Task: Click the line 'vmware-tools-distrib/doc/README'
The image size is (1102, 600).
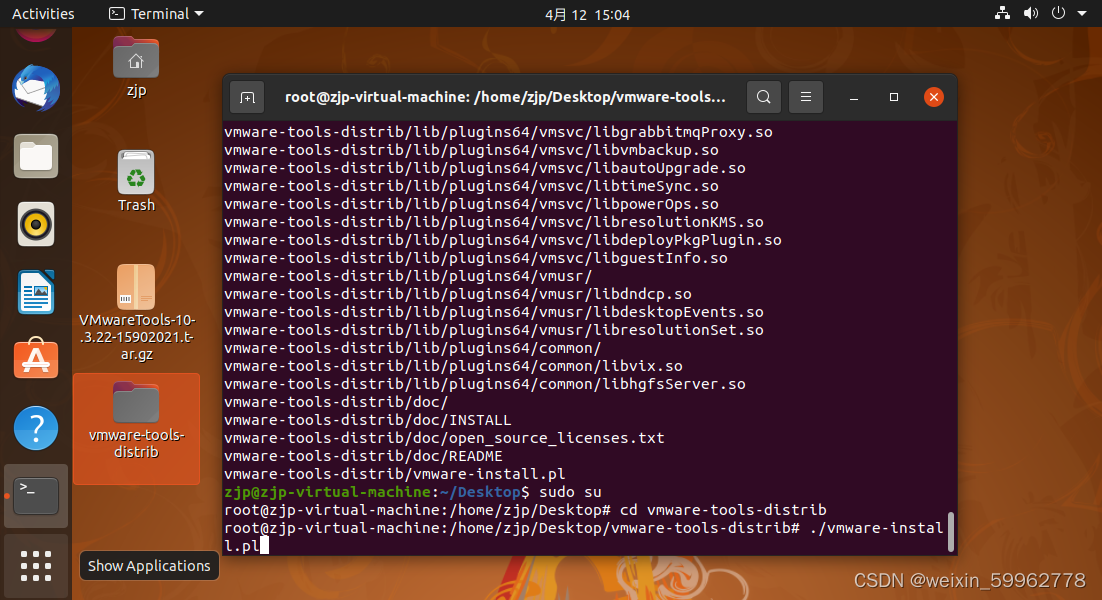Action: [x=363, y=456]
